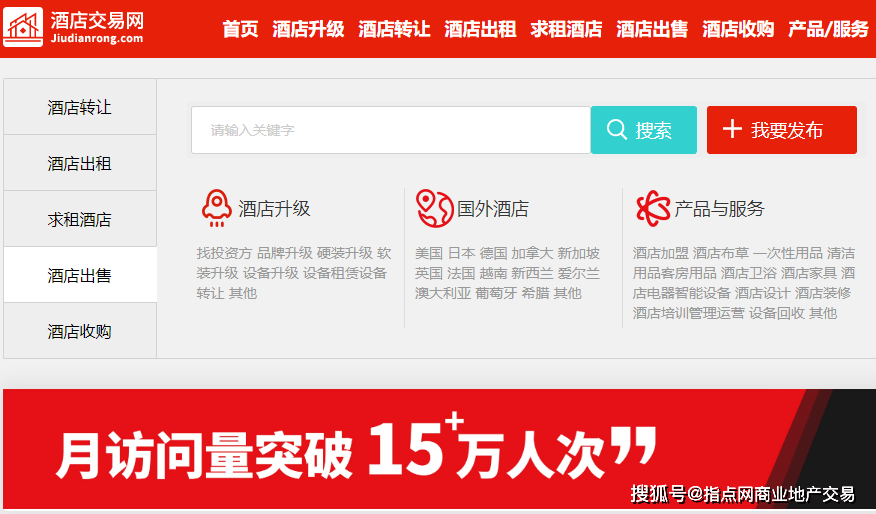
Task: Focus the keyword search input field
Action: [x=390, y=130]
